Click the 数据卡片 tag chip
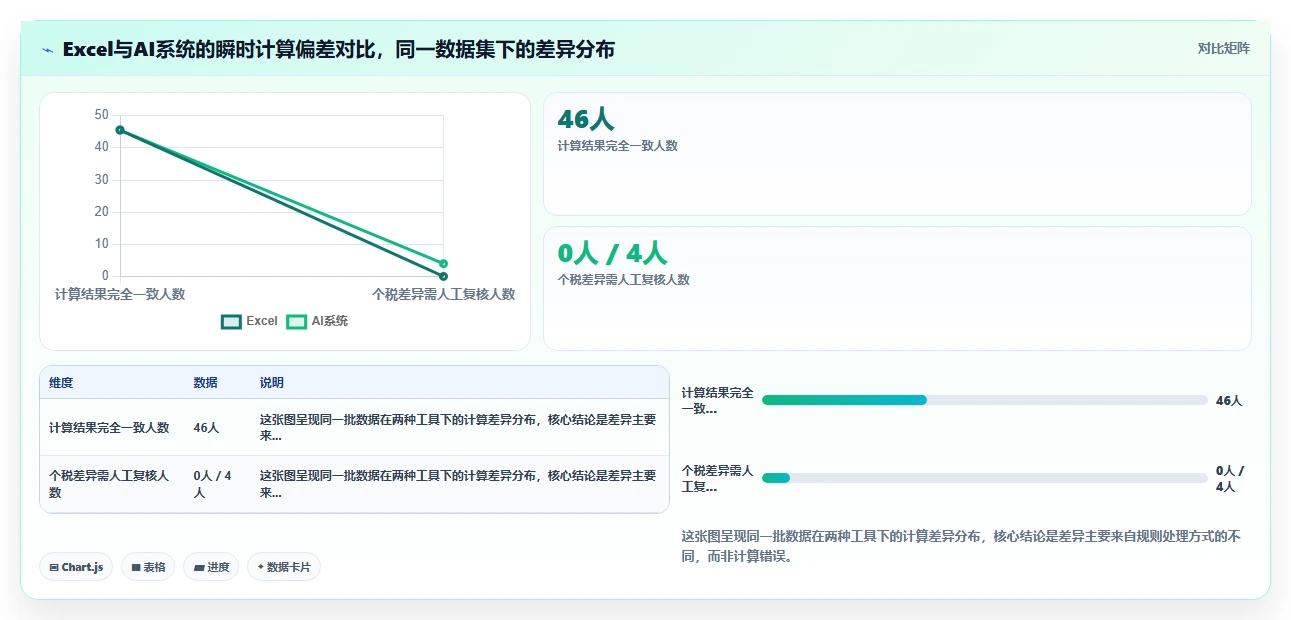 [284, 567]
